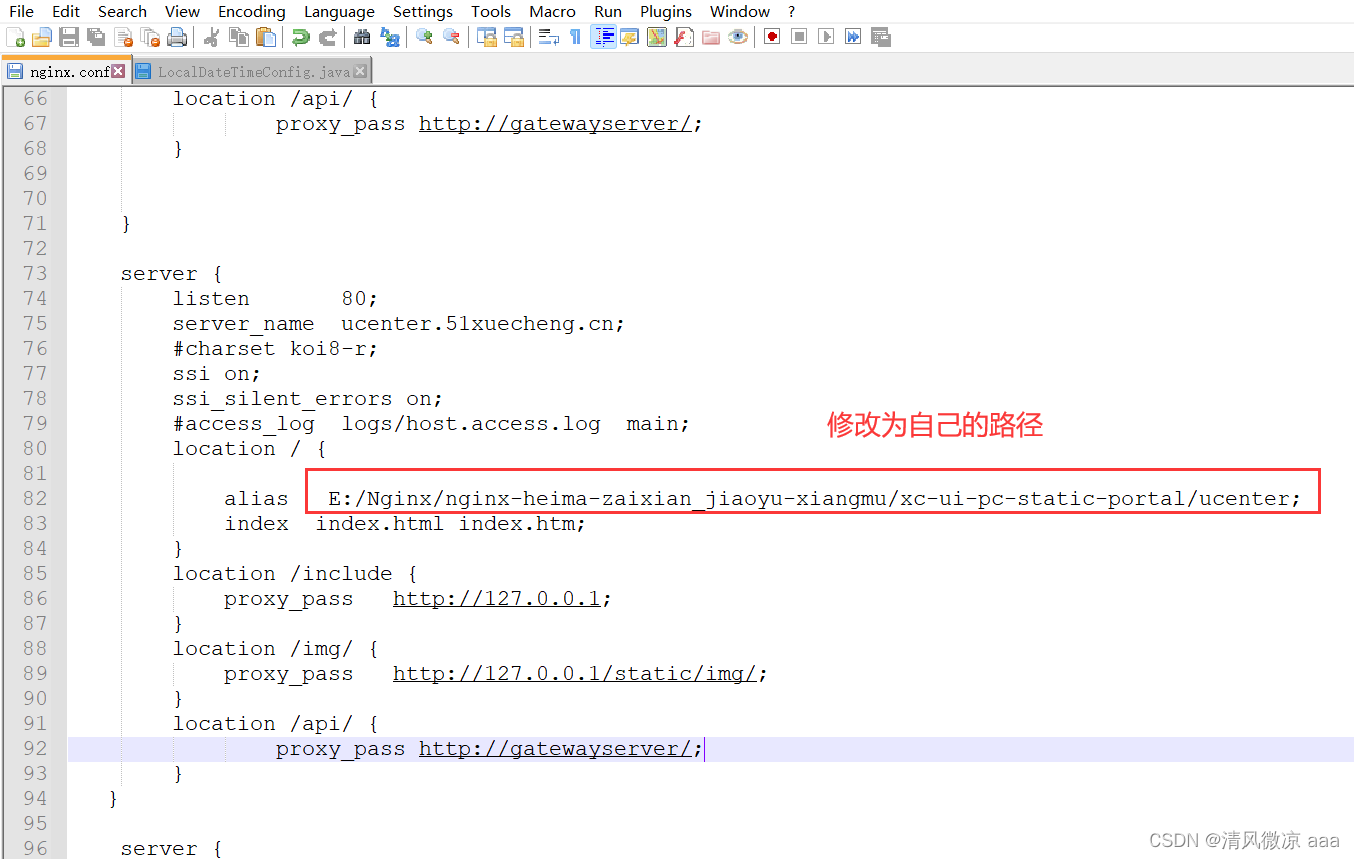Click 'ssi_silent_errors on;' text
The width and height of the screenshot is (1354, 859).
click(308, 399)
